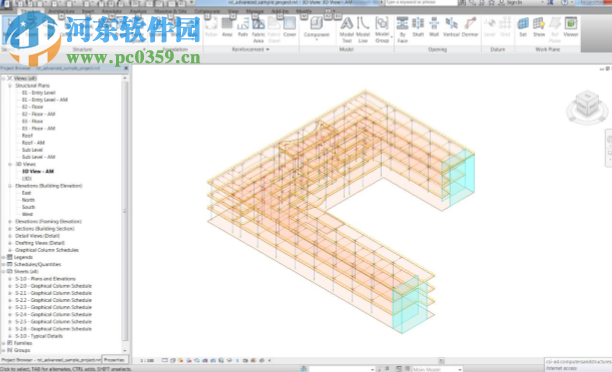612x372 pixels.
Task: Close the Project Browser panel
Action: (126, 68)
